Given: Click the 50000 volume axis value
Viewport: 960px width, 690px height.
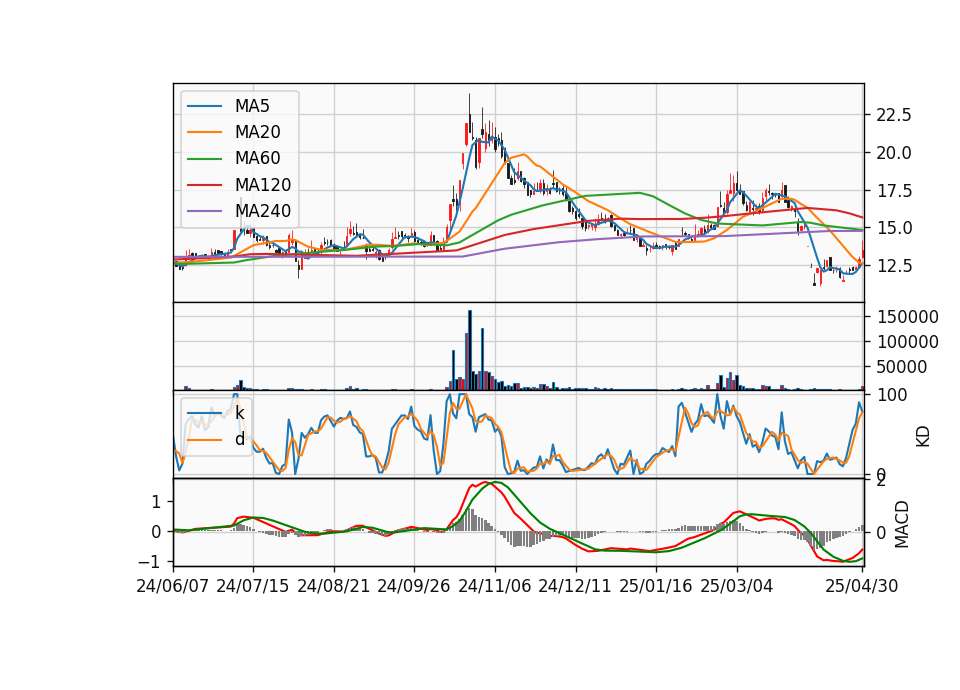Looking at the screenshot, I should pyautogui.click(x=902, y=367).
